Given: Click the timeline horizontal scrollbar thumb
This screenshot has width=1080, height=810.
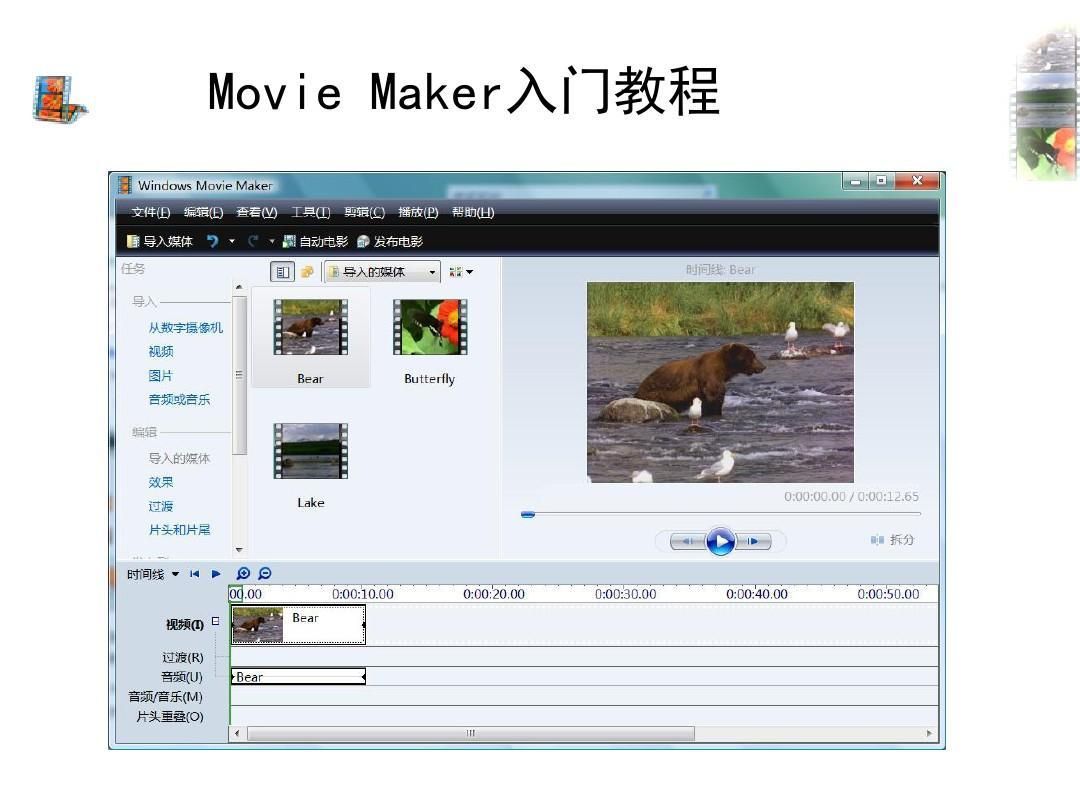Looking at the screenshot, I should tap(470, 734).
